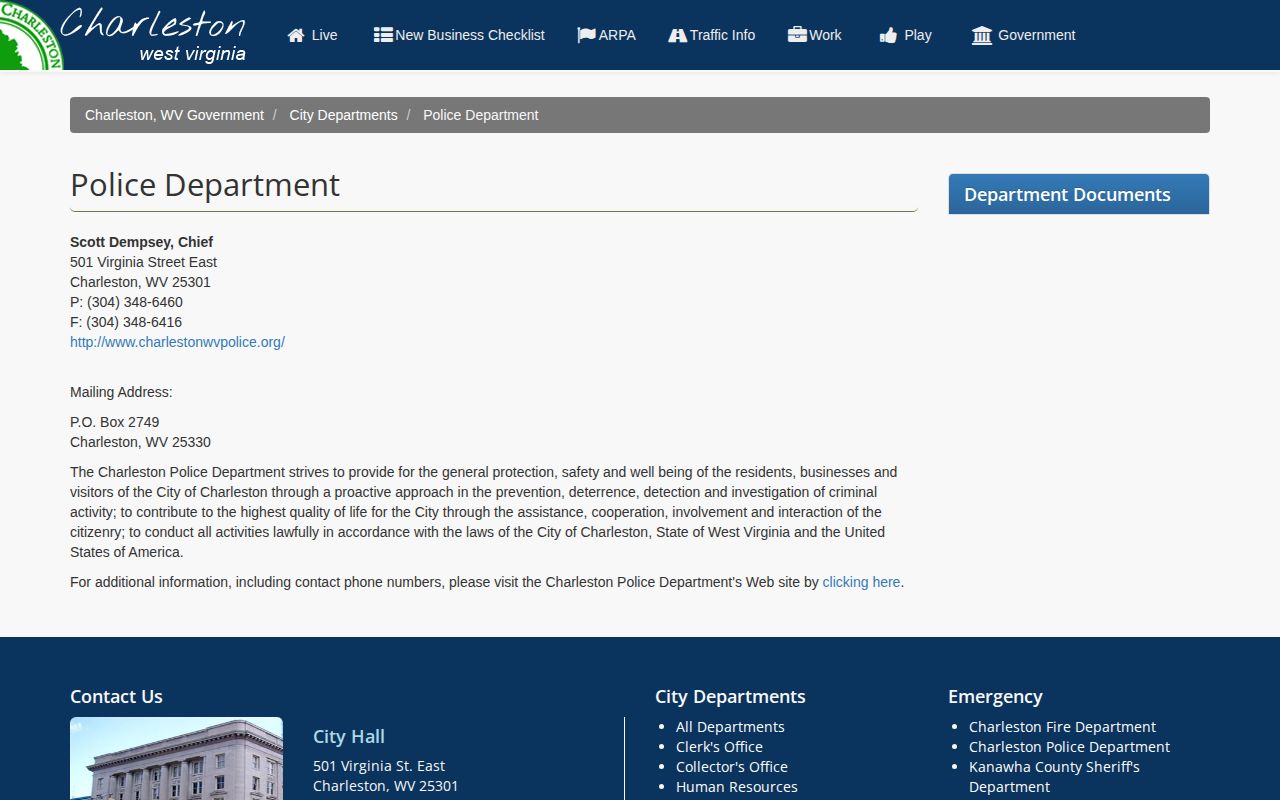The image size is (1280, 800).
Task: Click the 'Scott Dempsey, Chief' text
Action: tap(141, 242)
